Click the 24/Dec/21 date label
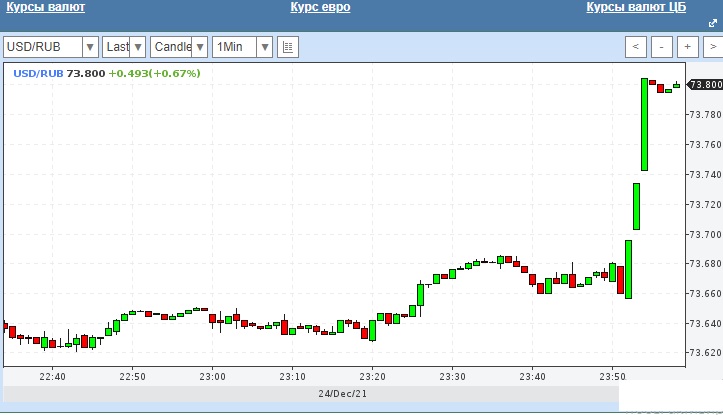 click(343, 393)
